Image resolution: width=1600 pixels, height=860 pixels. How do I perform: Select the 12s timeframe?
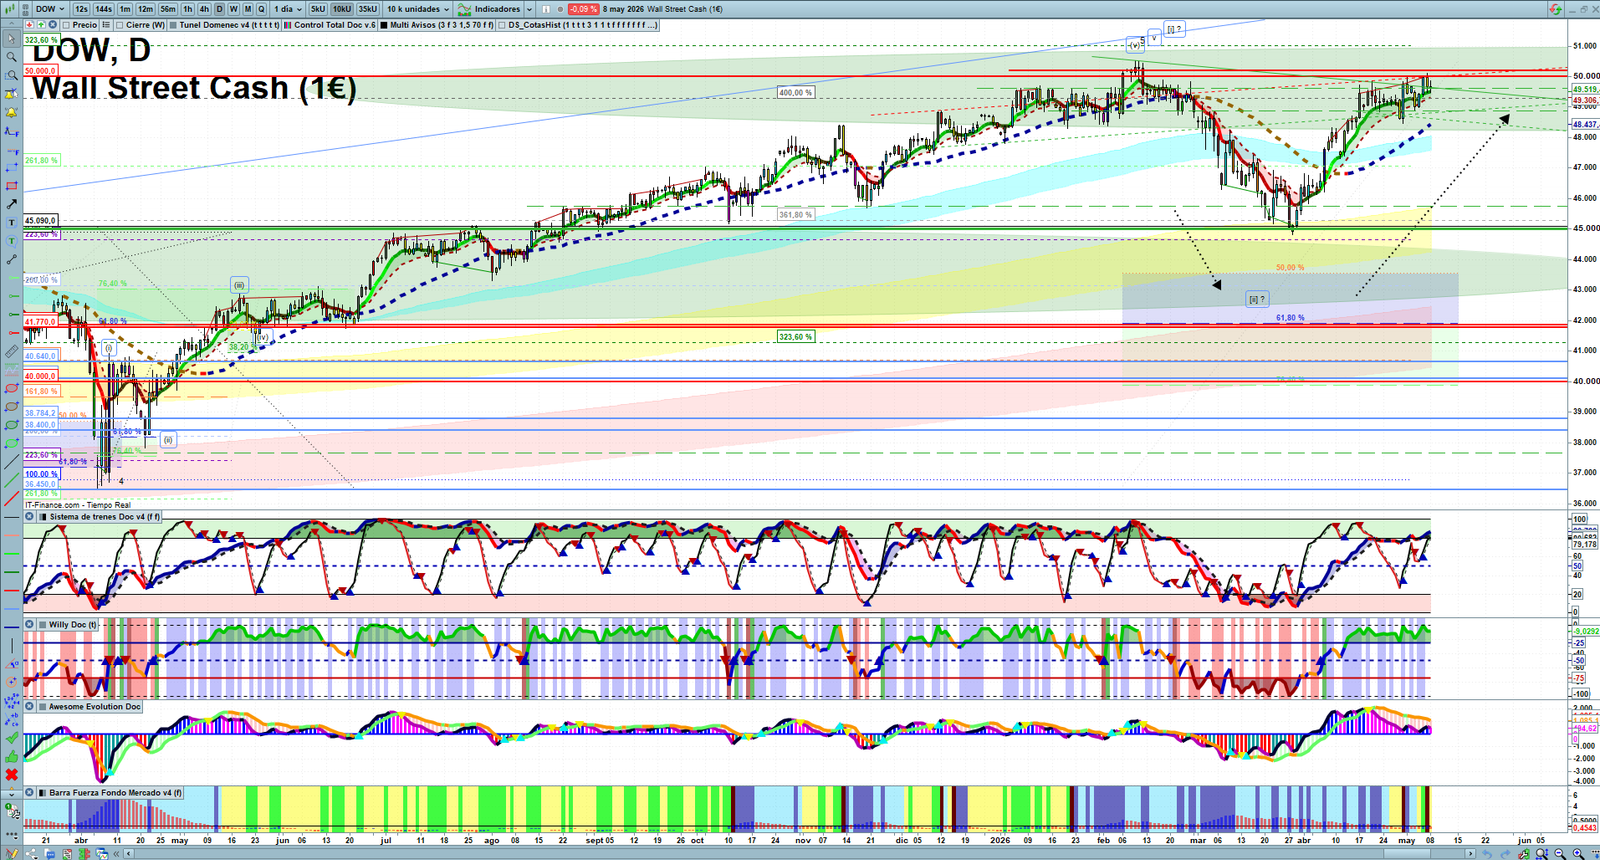coord(81,9)
